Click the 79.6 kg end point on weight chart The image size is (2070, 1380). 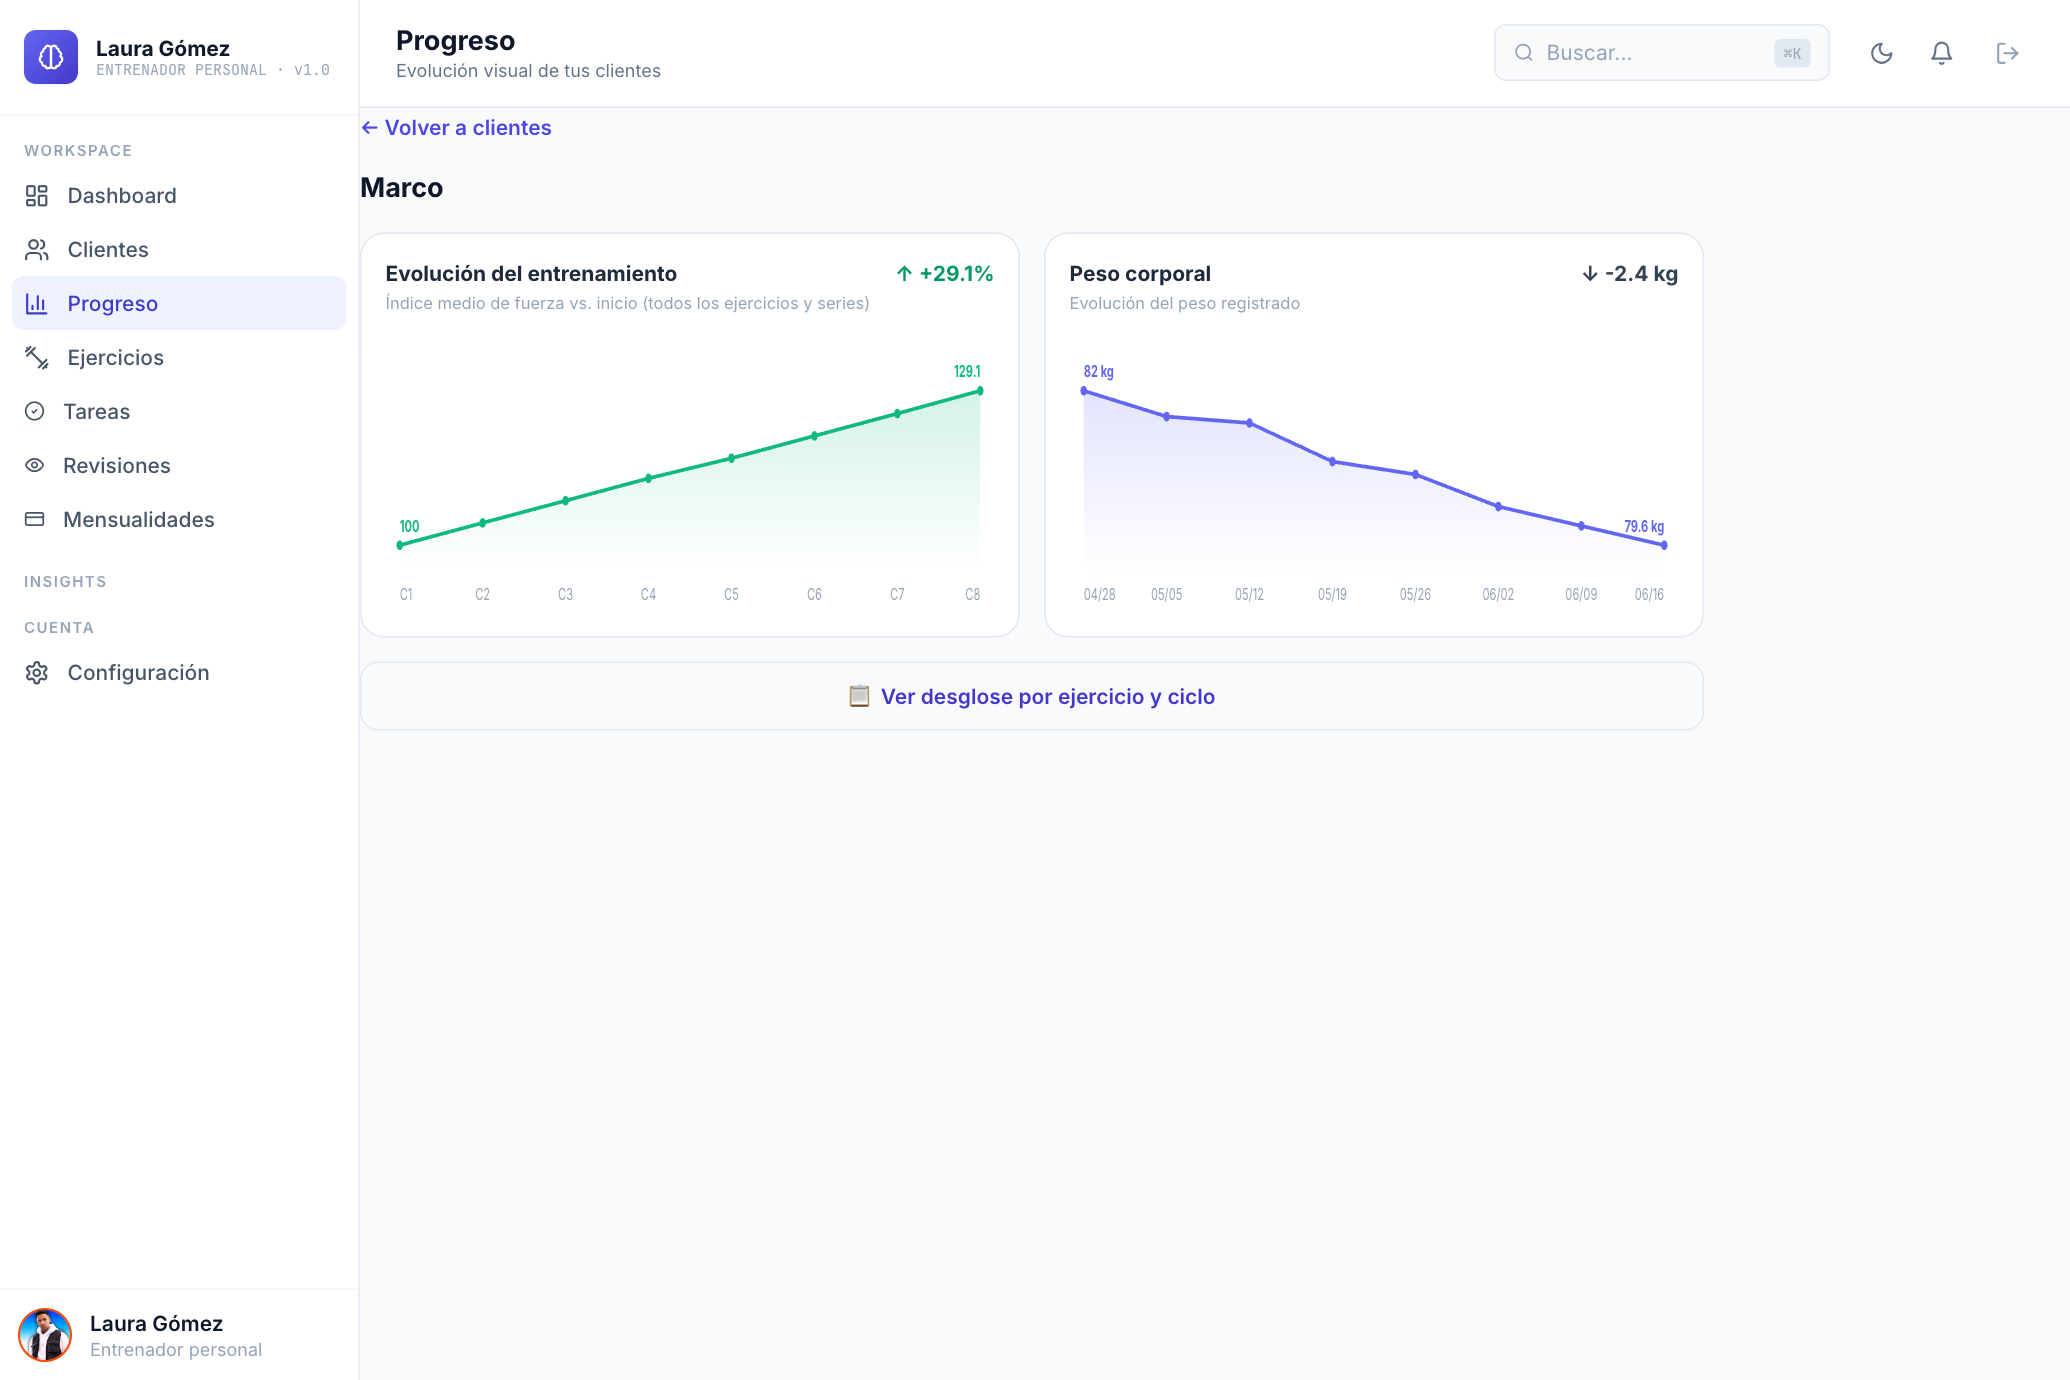coord(1664,545)
